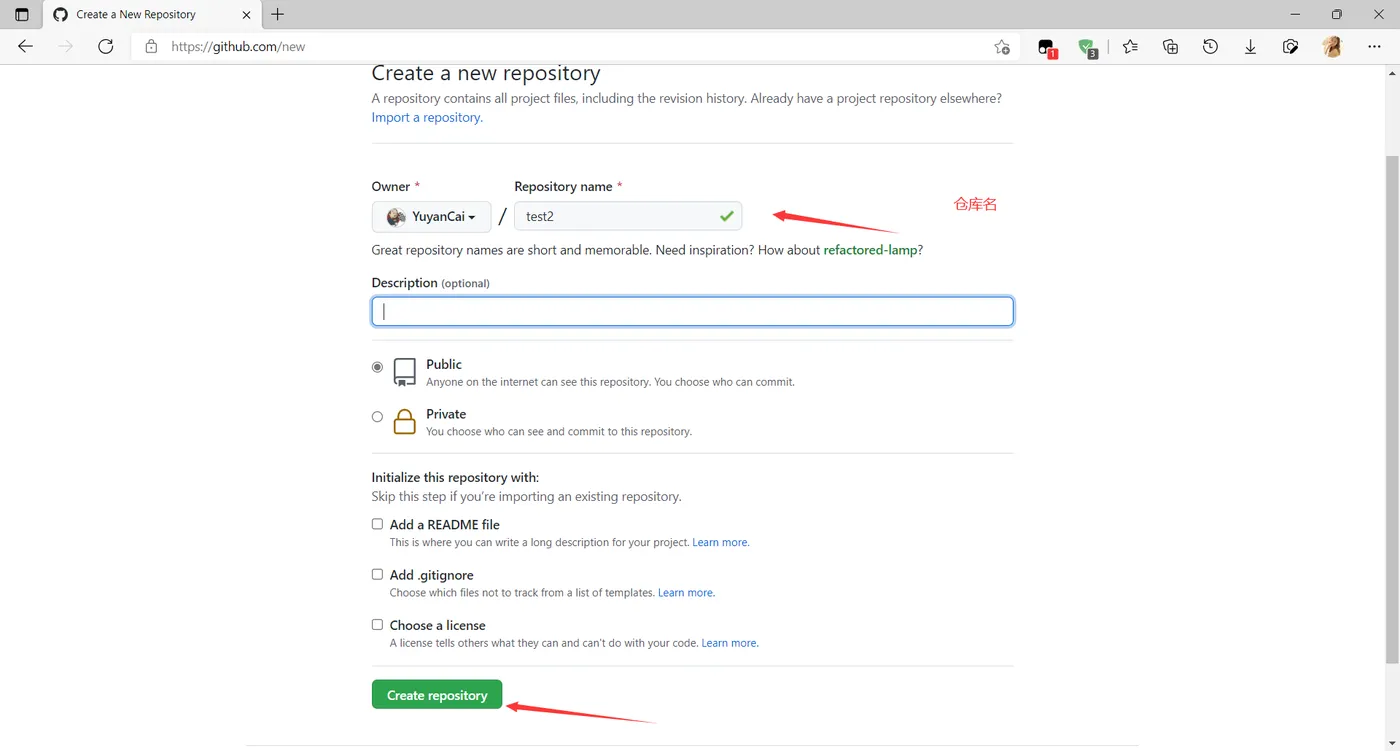The height and width of the screenshot is (751, 1400).
Task: Focus the Repository name field containing test2
Action: coord(628,217)
